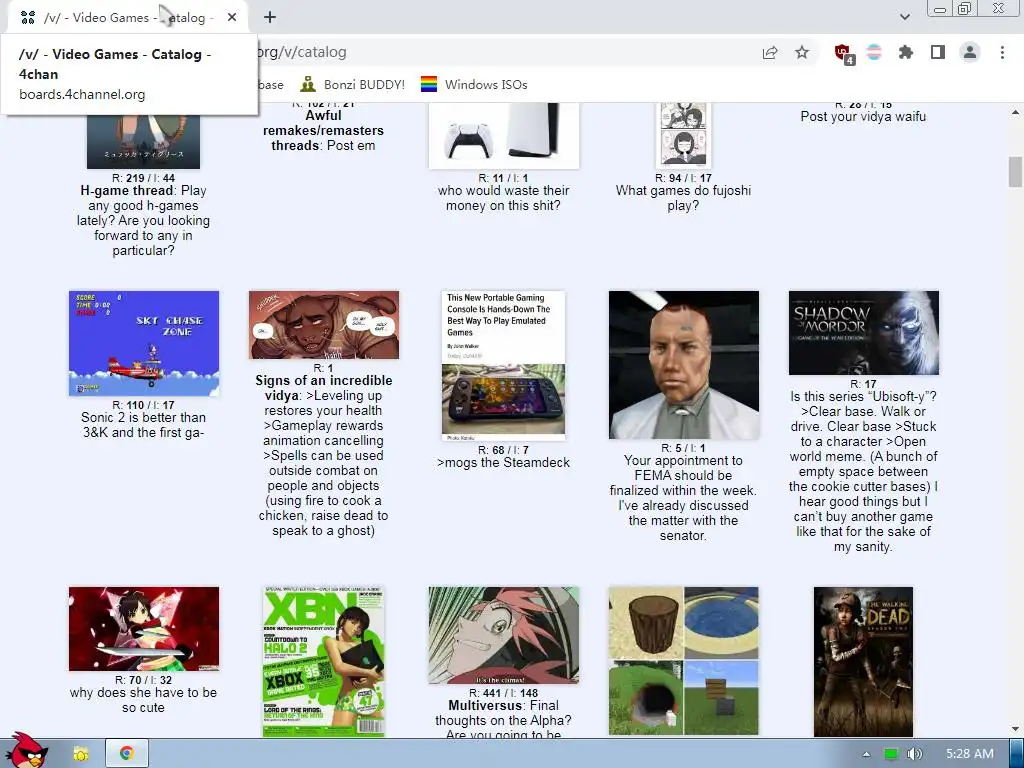This screenshot has height=768, width=1024.
Task: Show hidden system tray icons arrow
Action: pyautogui.click(x=866, y=754)
